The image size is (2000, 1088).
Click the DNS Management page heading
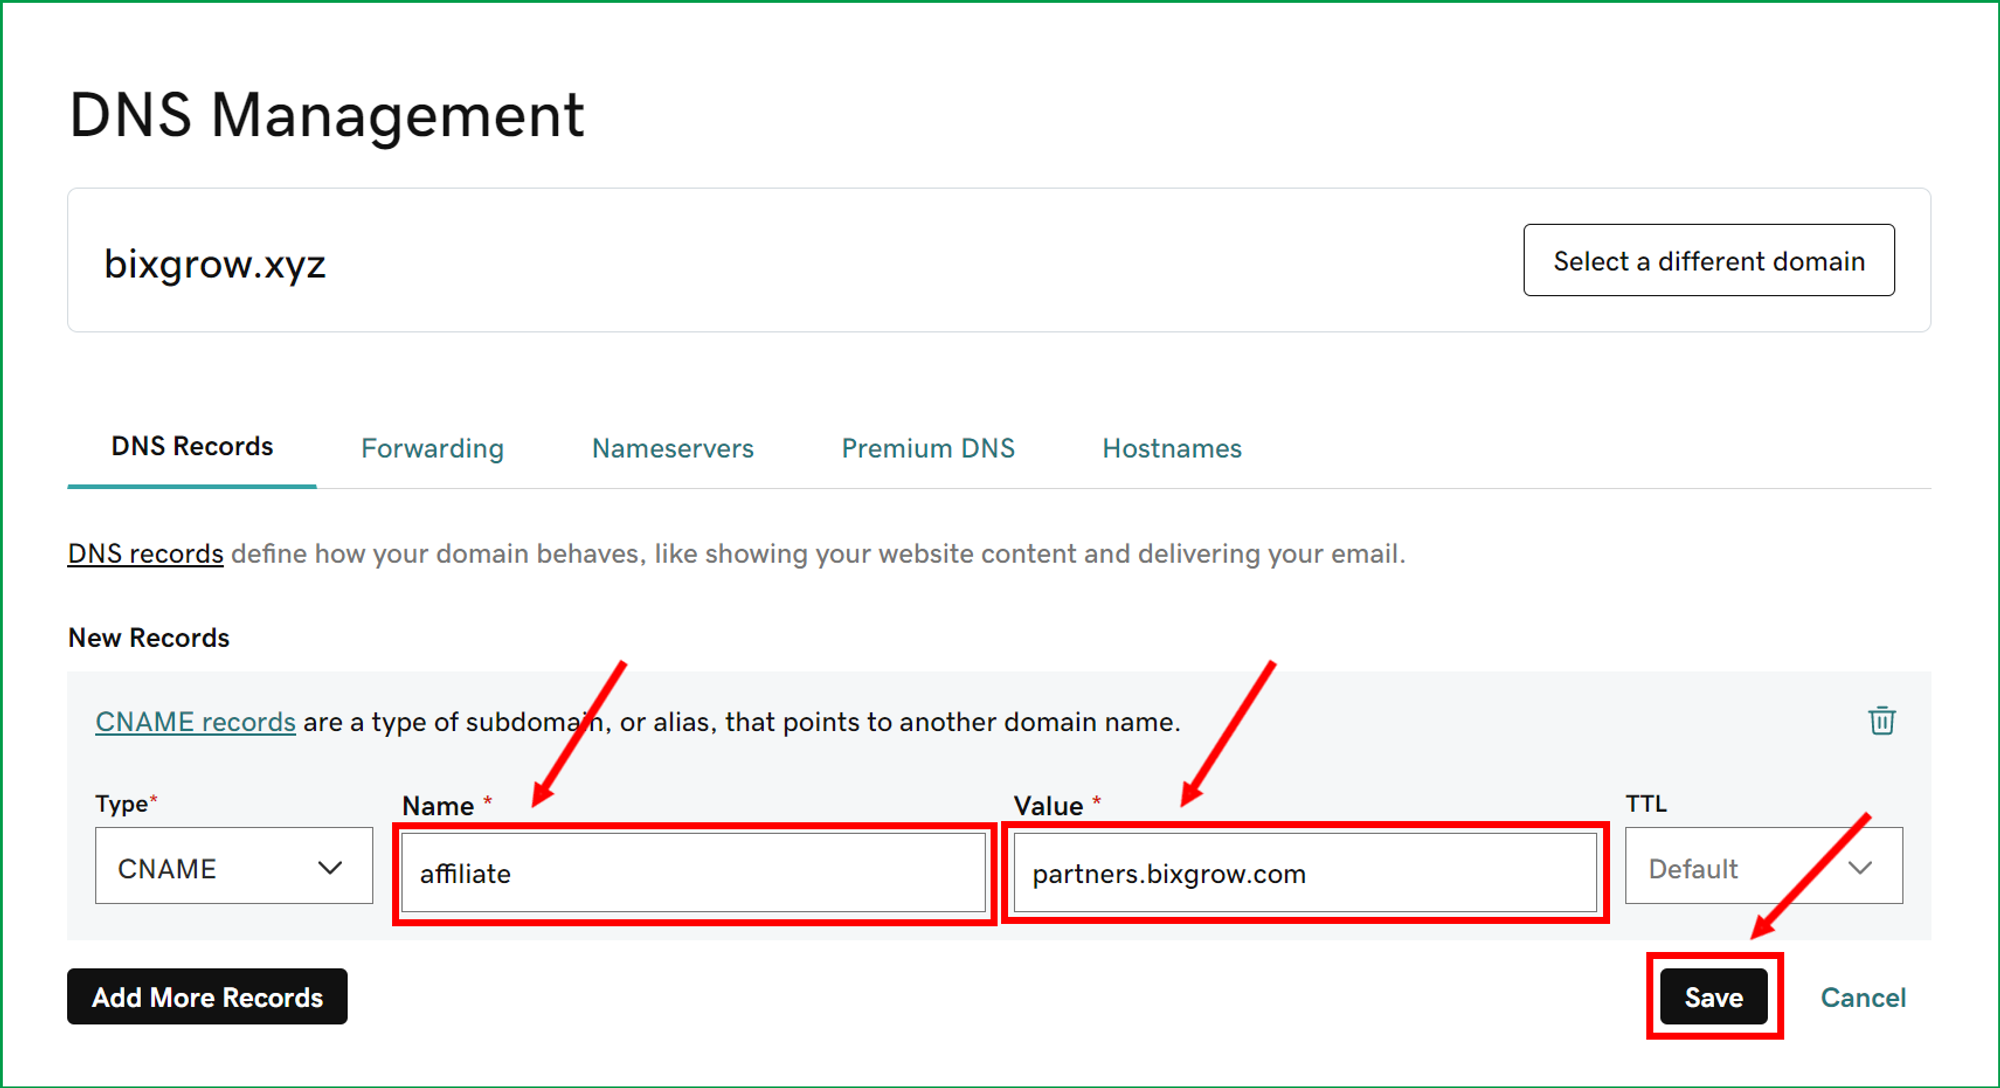326,115
